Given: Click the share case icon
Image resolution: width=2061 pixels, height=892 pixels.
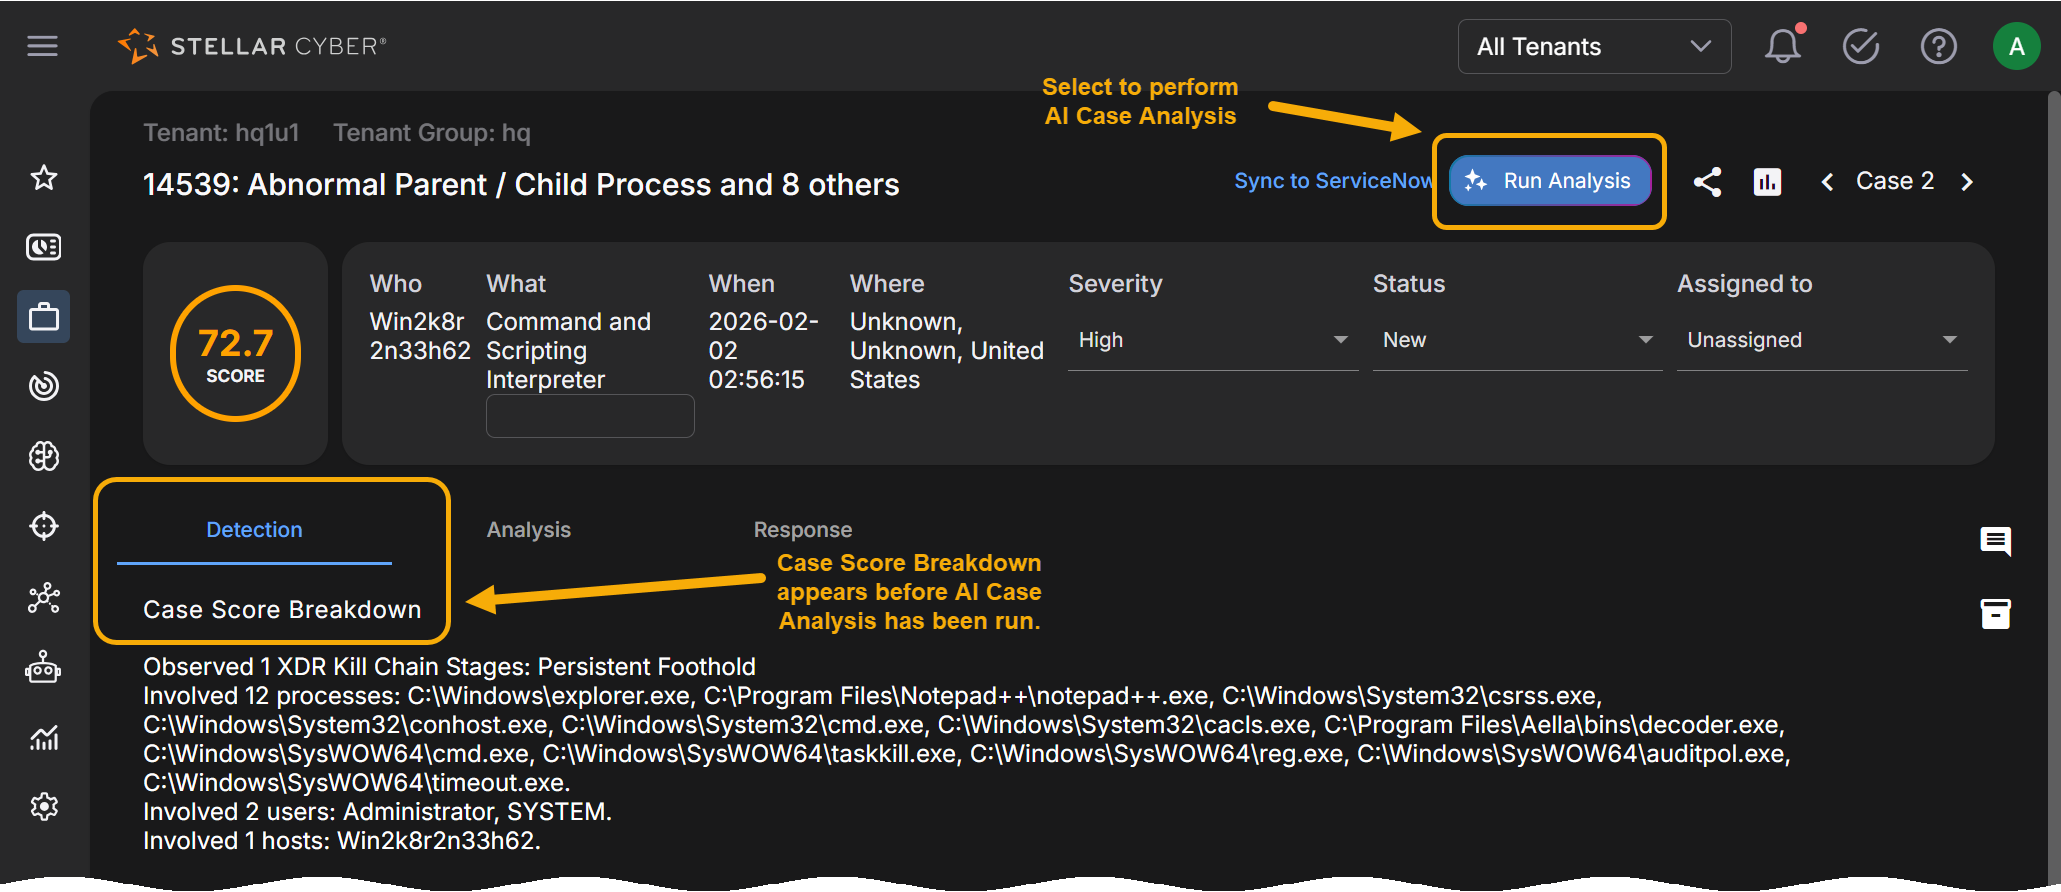Looking at the screenshot, I should pos(1707,182).
